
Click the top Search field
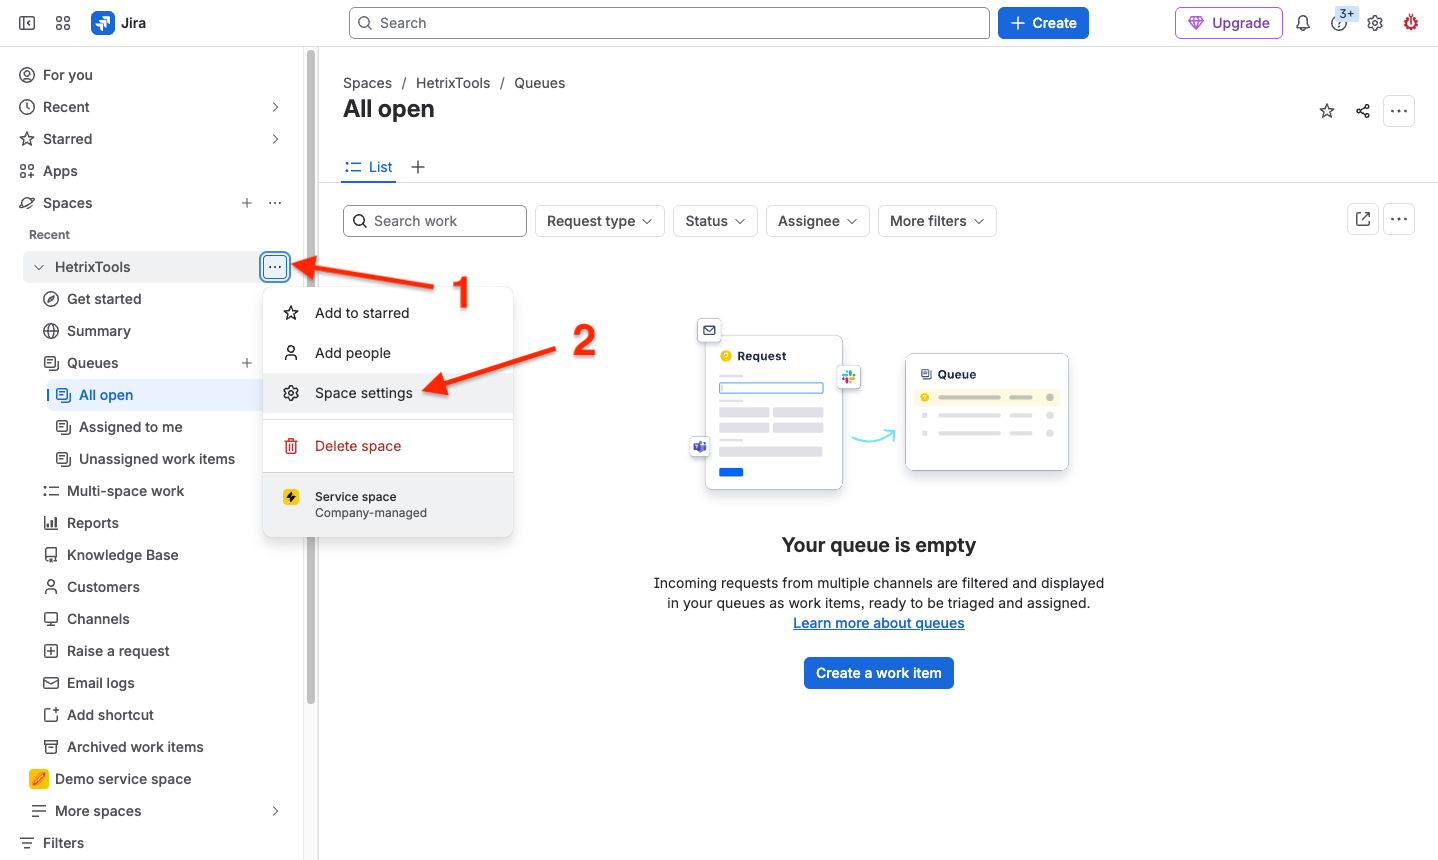coord(669,23)
